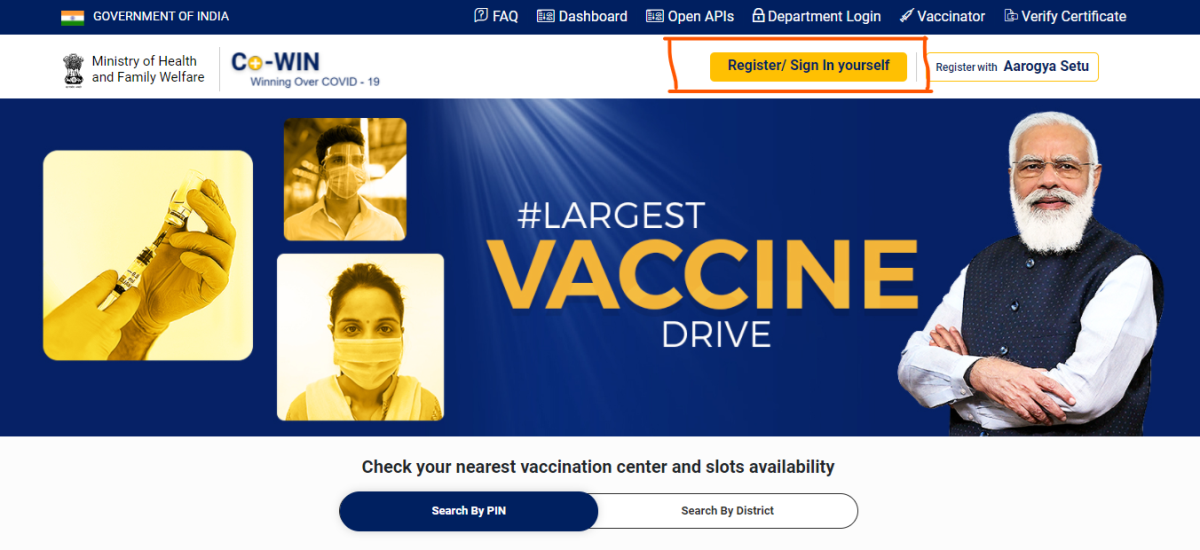Click the face shield man photo
Image resolution: width=1200 pixels, height=550 pixels.
point(345,179)
